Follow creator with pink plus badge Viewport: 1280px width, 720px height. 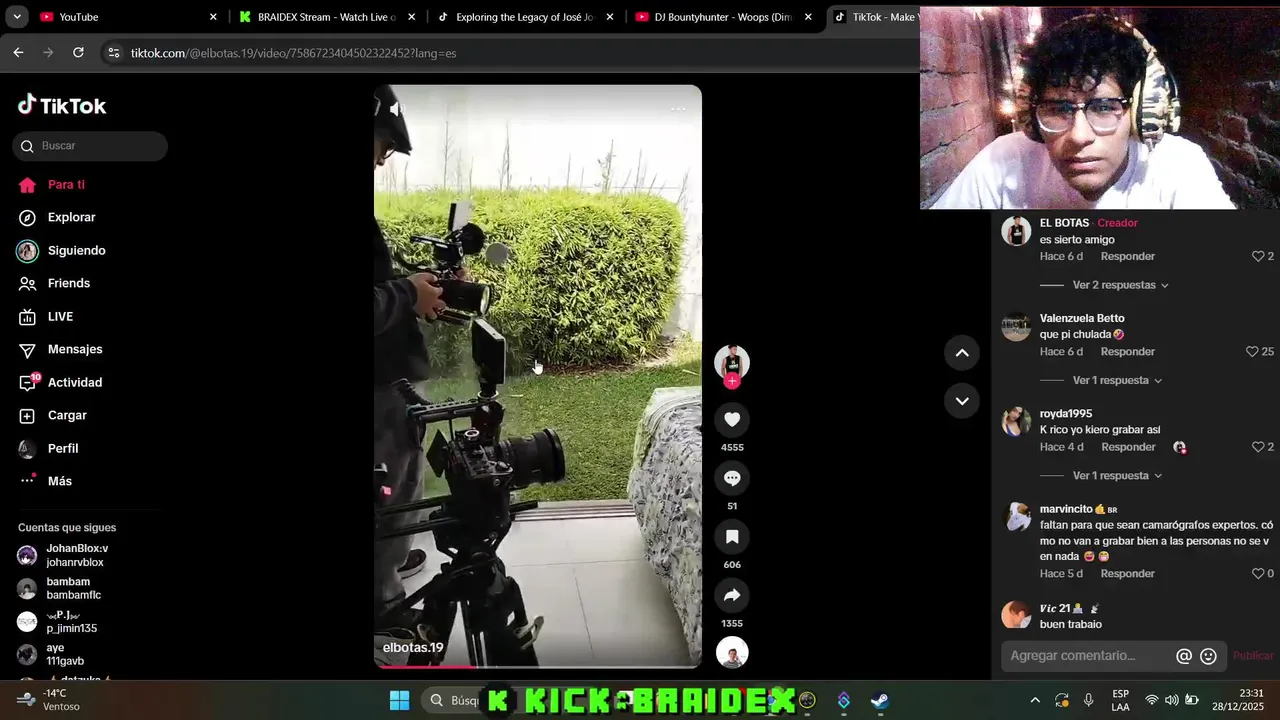pyautogui.click(x=732, y=381)
